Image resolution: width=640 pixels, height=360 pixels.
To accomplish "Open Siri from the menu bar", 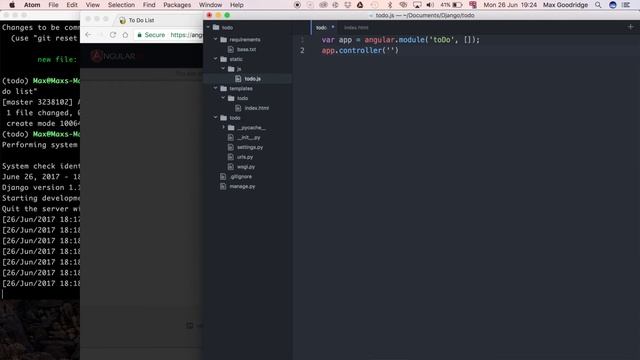I will (x=612, y=5).
